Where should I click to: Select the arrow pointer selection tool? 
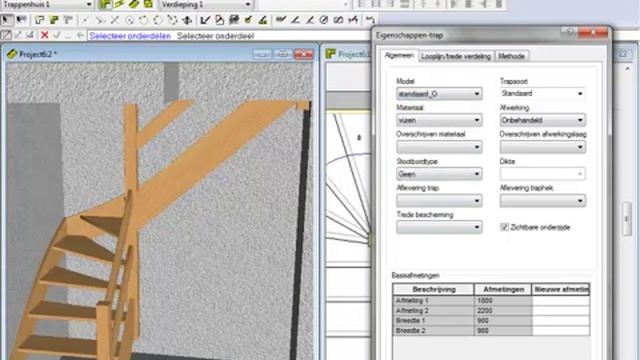(x=7, y=20)
